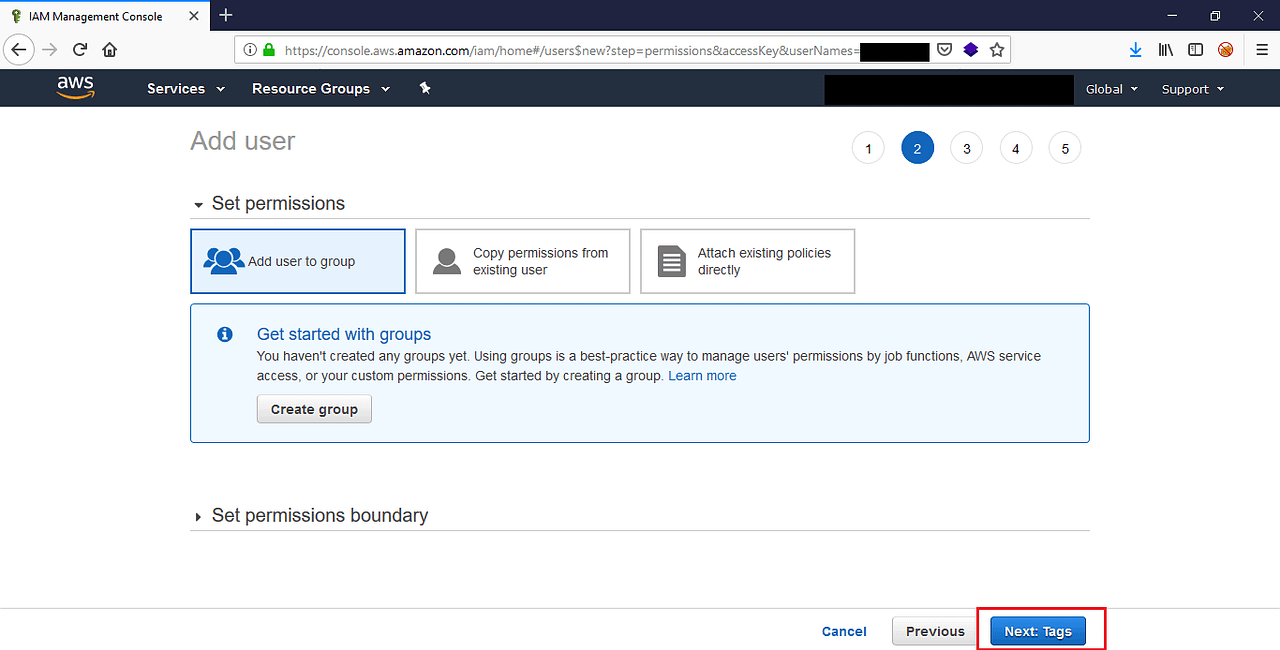
Task: Select "Attach existing policies directly"
Action: (x=747, y=261)
